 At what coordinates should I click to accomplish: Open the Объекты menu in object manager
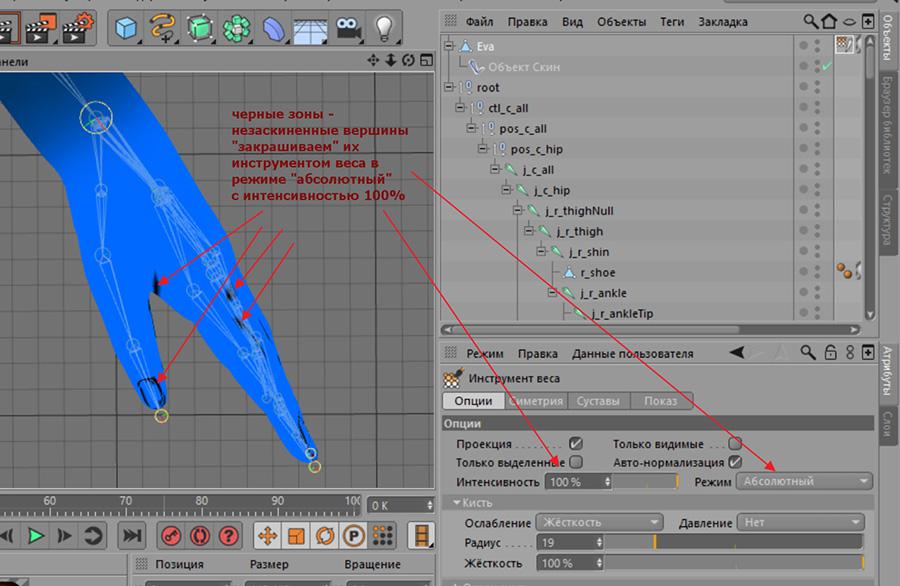[x=621, y=21]
